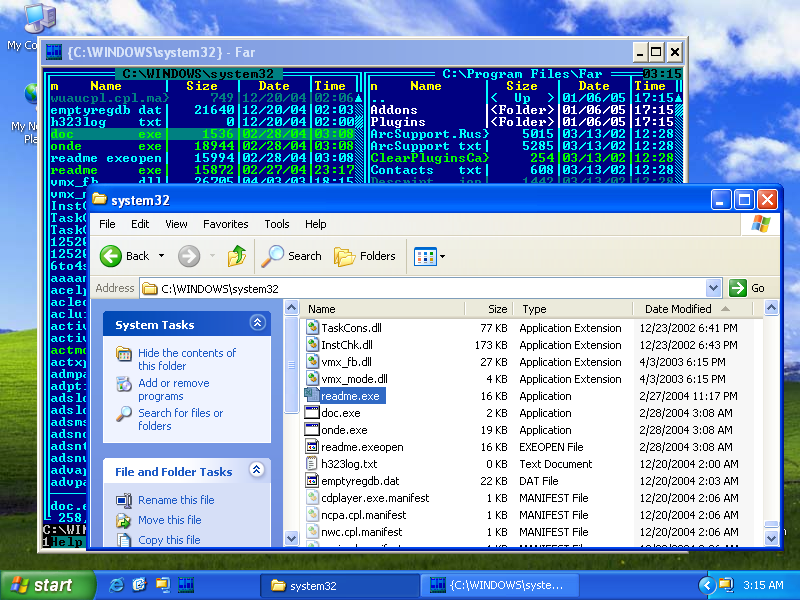Click Copy this file link
800x600 pixels.
click(x=169, y=540)
